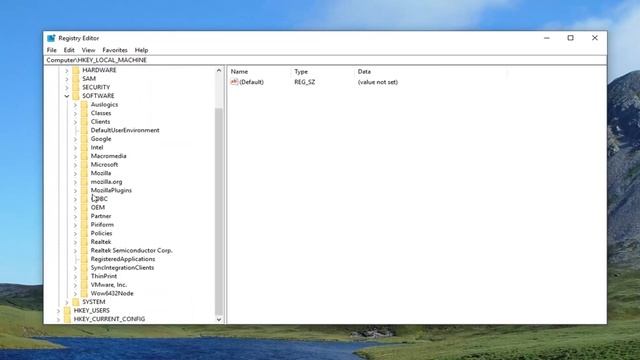Viewport: 640px width, 360px height.
Task: Click the OEM folder icon
Action: 84,207
